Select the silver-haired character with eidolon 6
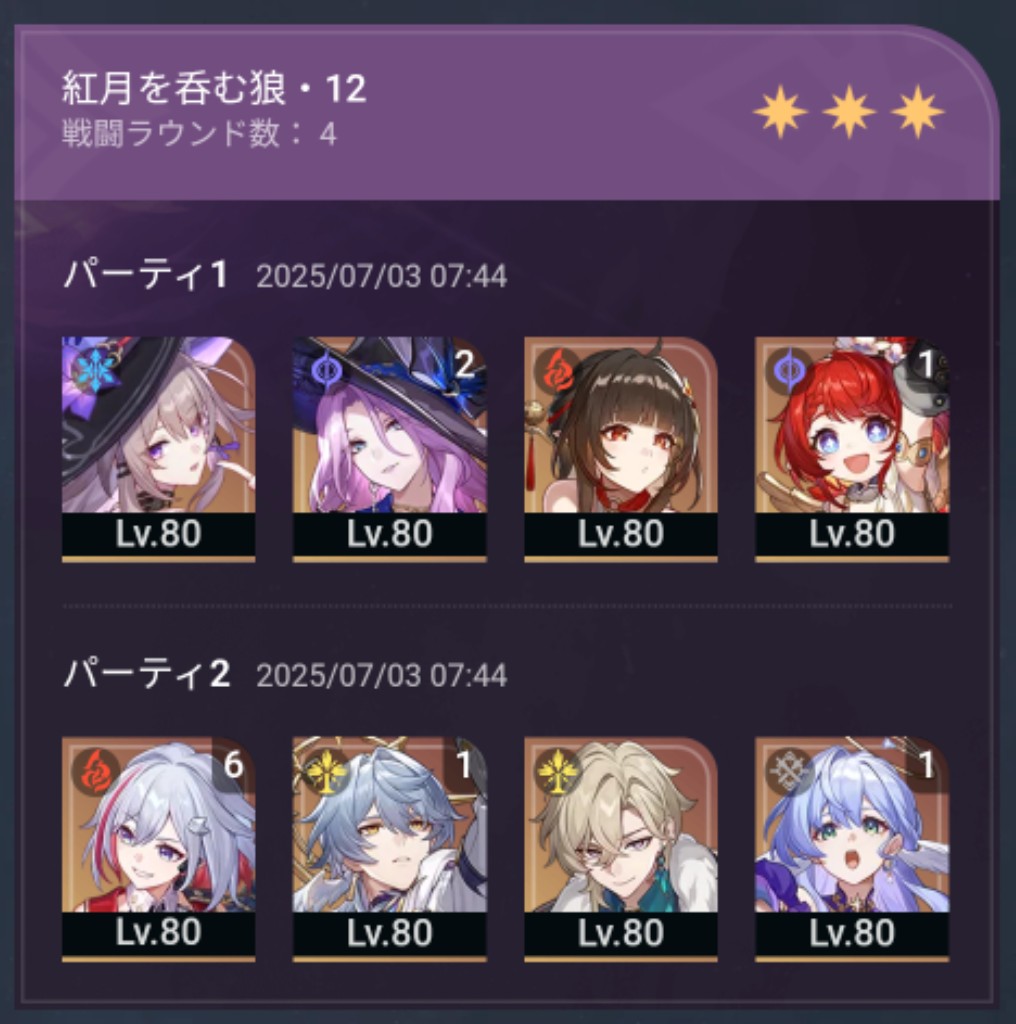The image size is (1016, 1024). [x=158, y=849]
